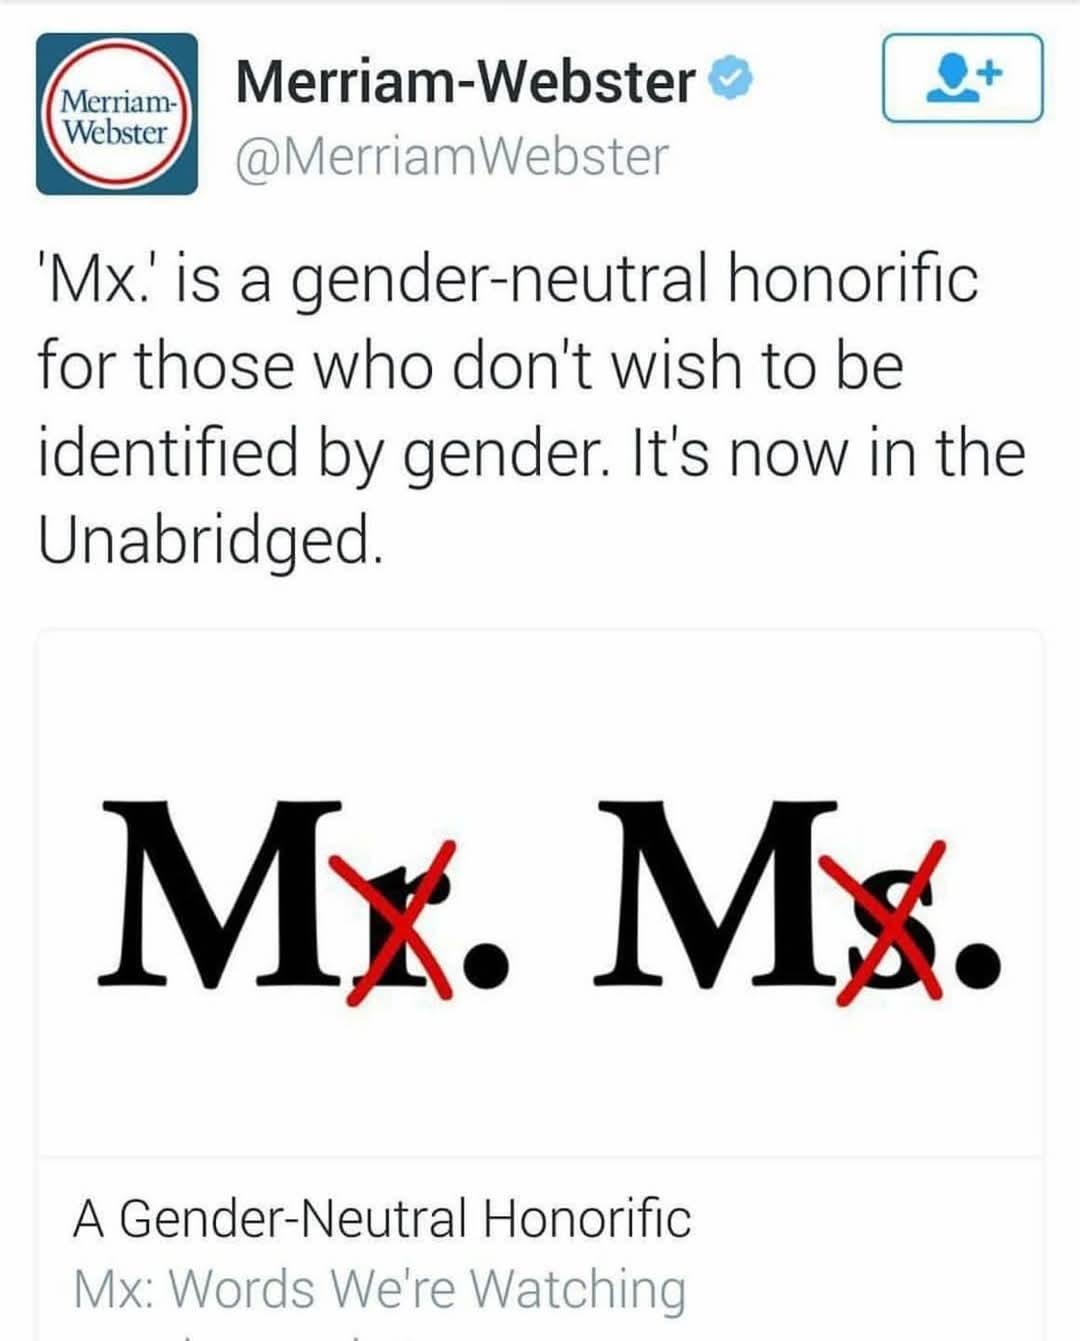This screenshot has height=1341, width=1080.
Task: Click the blue verified checkmark badge
Action: pyautogui.click(x=731, y=82)
